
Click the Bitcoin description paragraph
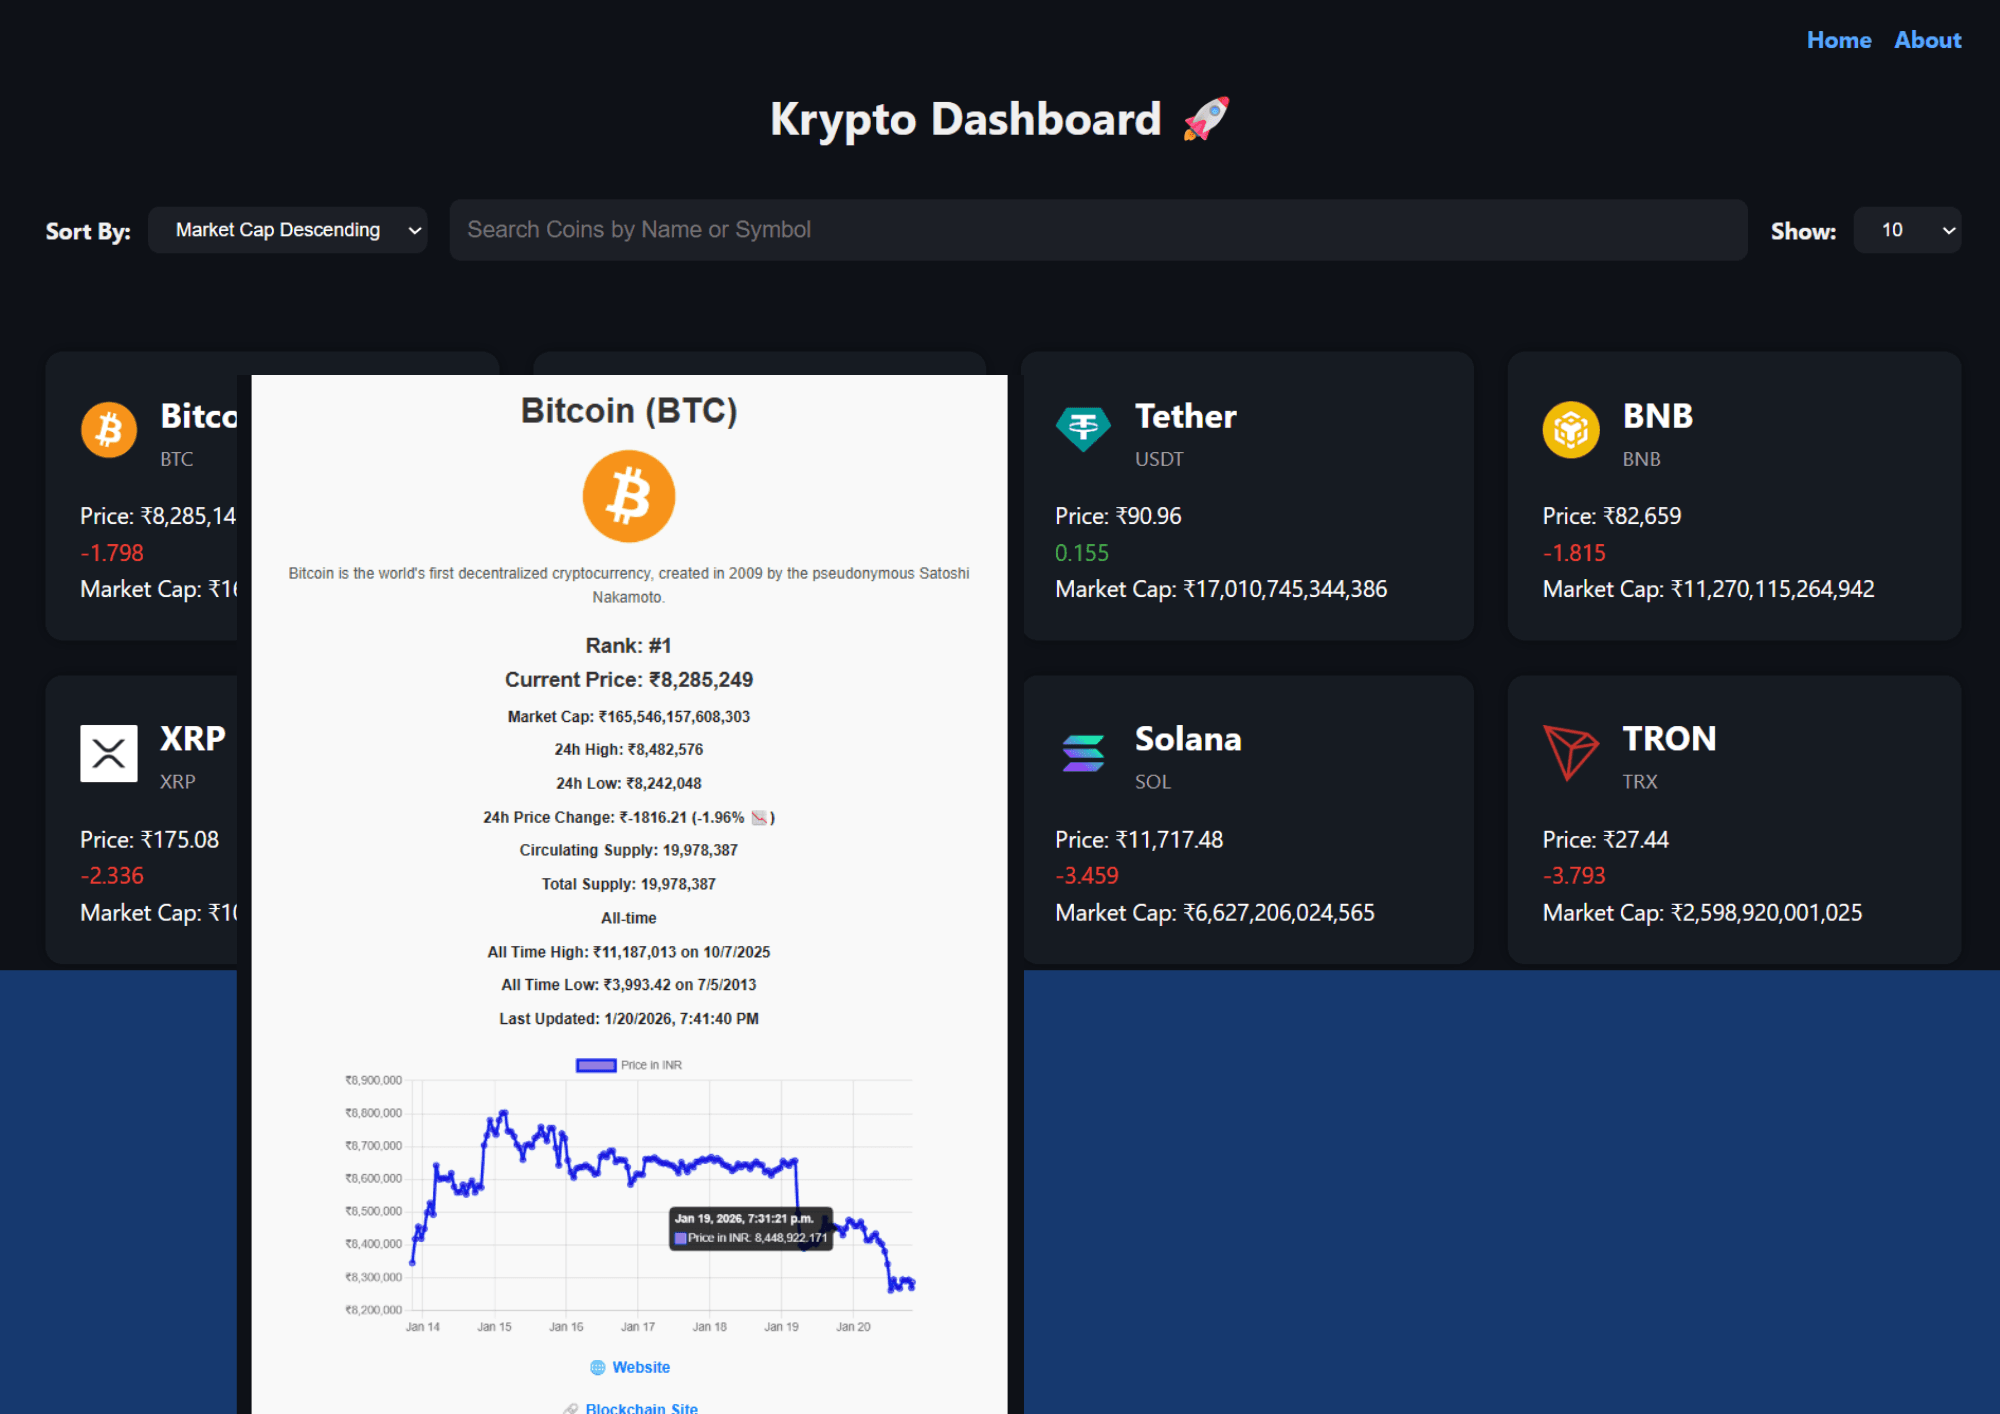(629, 585)
